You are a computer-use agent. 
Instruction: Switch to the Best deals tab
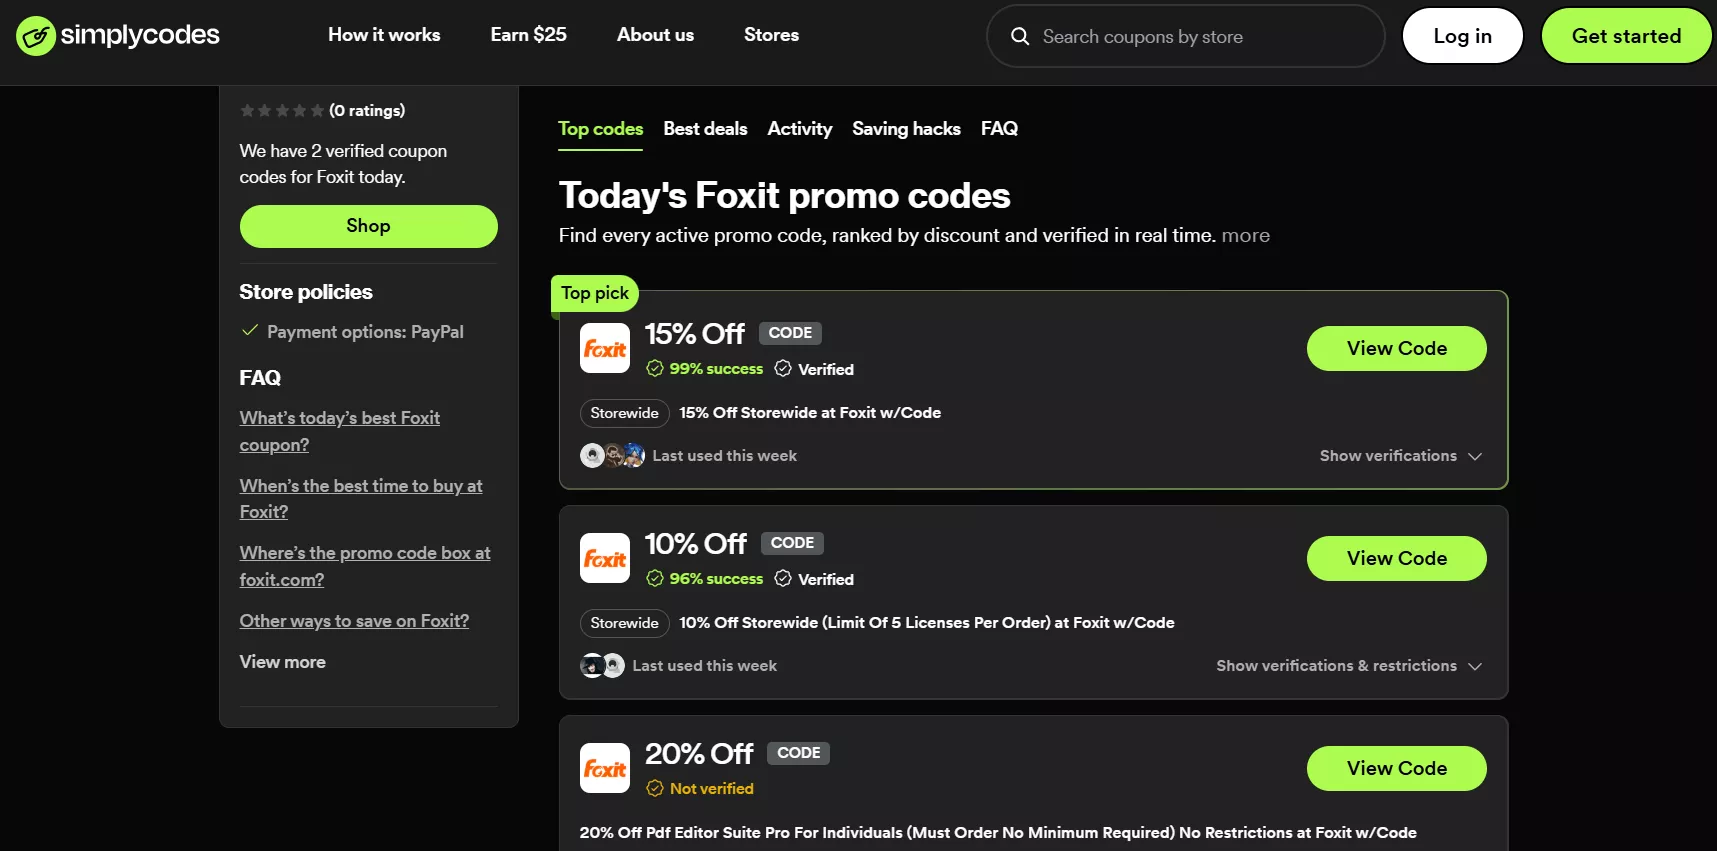tap(705, 128)
